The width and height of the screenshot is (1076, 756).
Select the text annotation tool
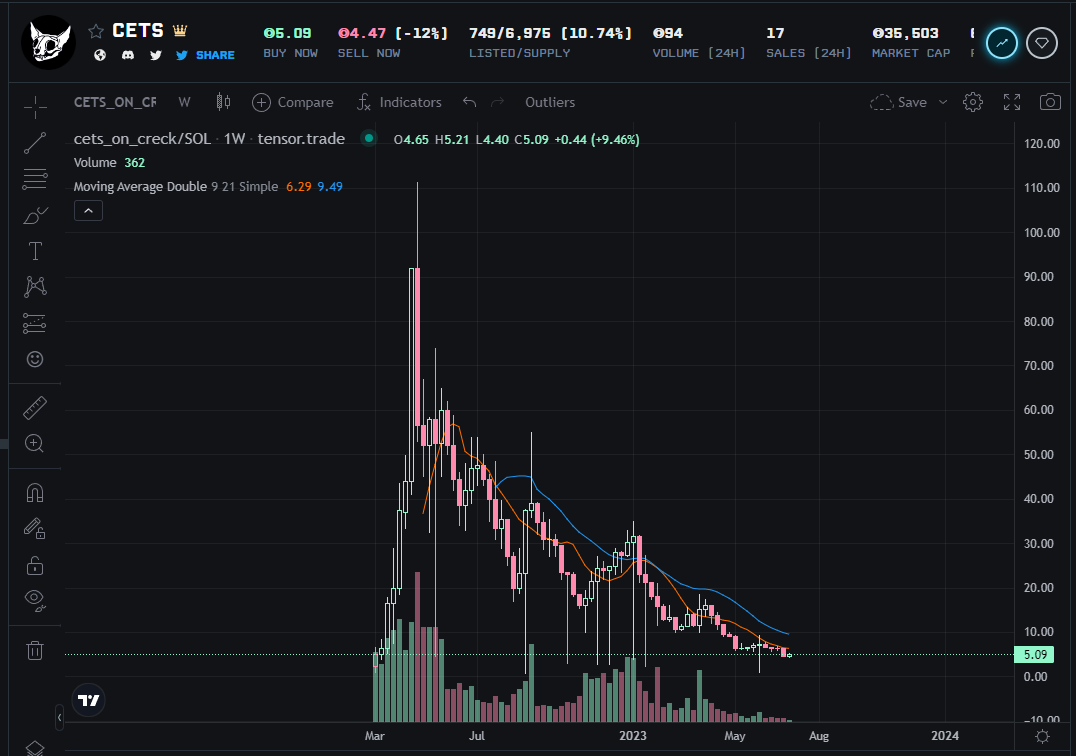[35, 251]
